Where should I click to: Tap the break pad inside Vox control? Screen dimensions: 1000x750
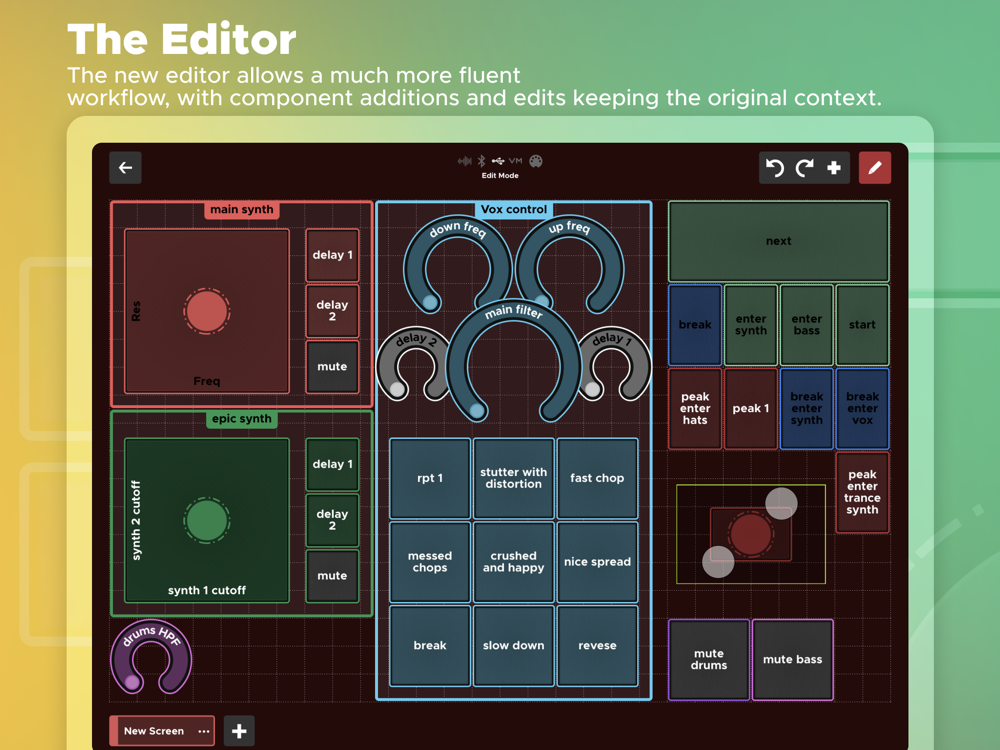point(430,645)
